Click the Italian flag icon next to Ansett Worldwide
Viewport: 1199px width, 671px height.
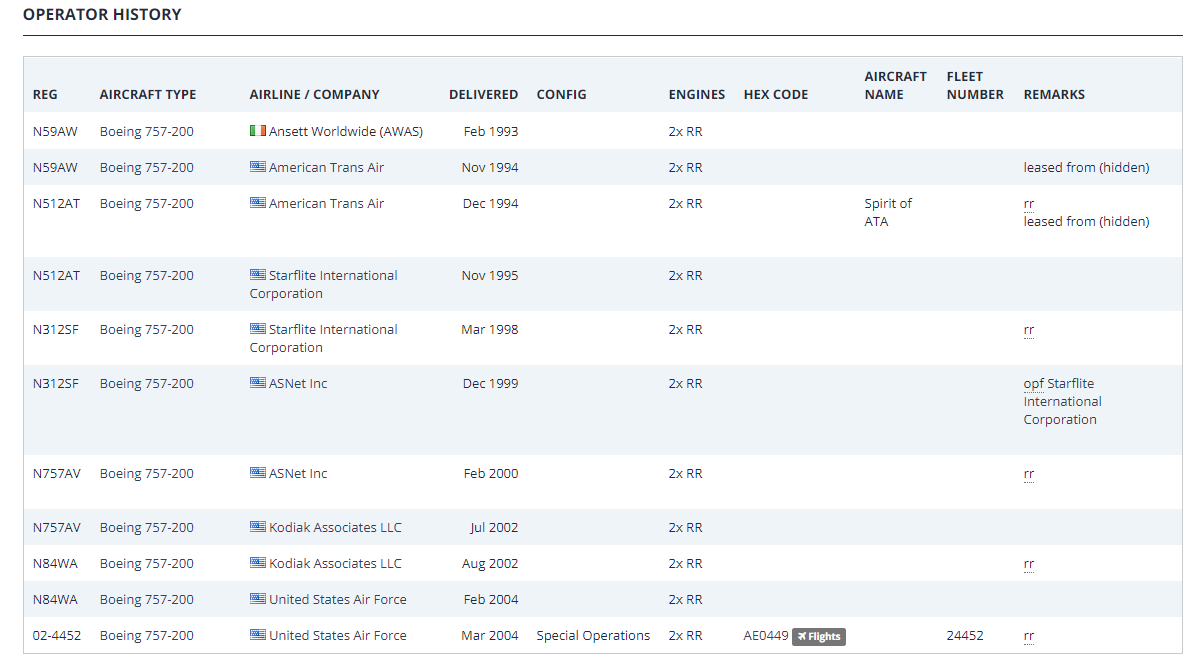pyautogui.click(x=258, y=131)
